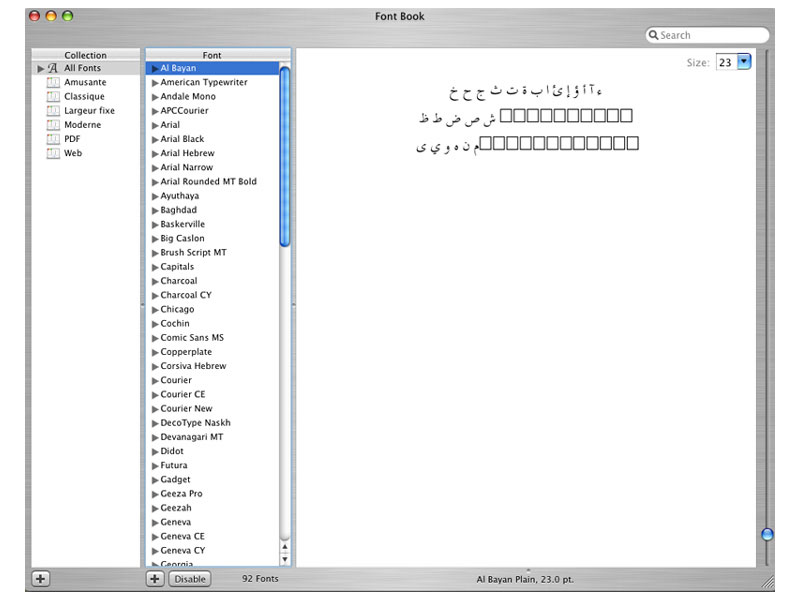Add a font with the plus button

click(155, 579)
